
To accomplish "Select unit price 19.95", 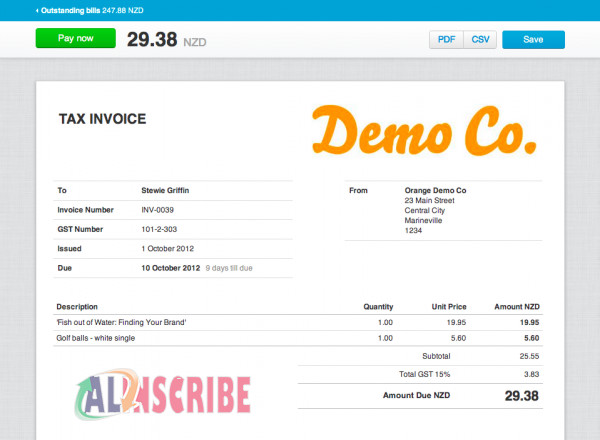I will [x=456, y=323].
